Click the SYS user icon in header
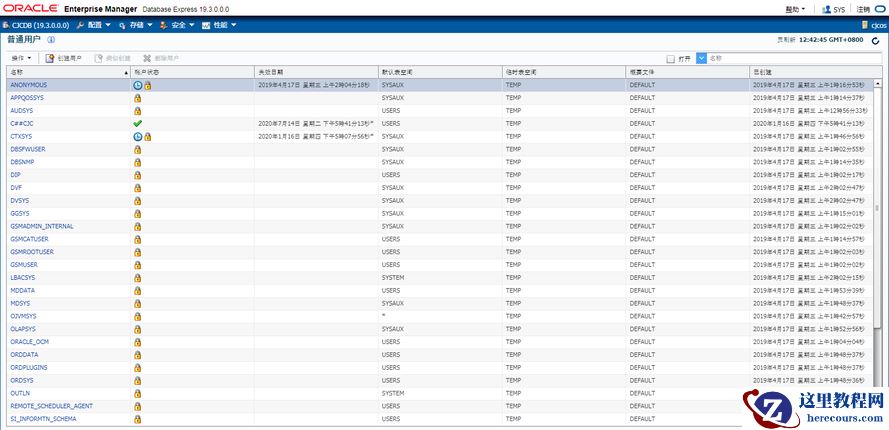The image size is (889, 430). (826, 9)
